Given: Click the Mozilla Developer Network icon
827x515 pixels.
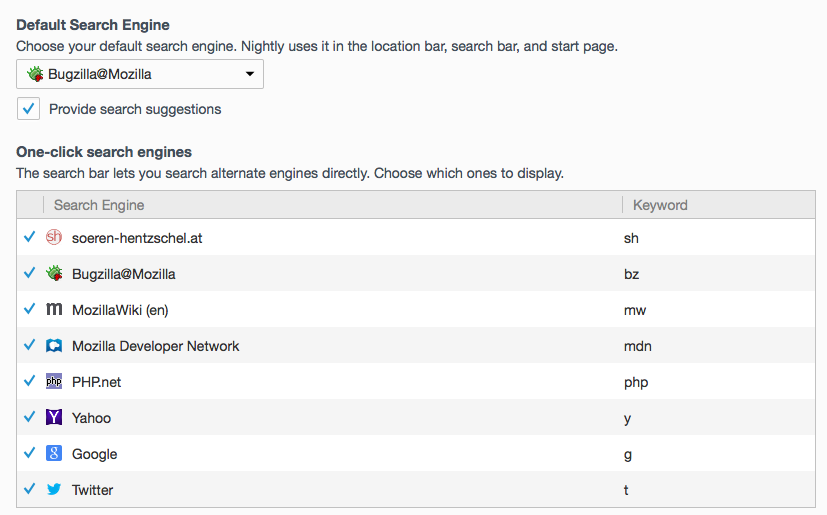Looking at the screenshot, I should click(54, 346).
